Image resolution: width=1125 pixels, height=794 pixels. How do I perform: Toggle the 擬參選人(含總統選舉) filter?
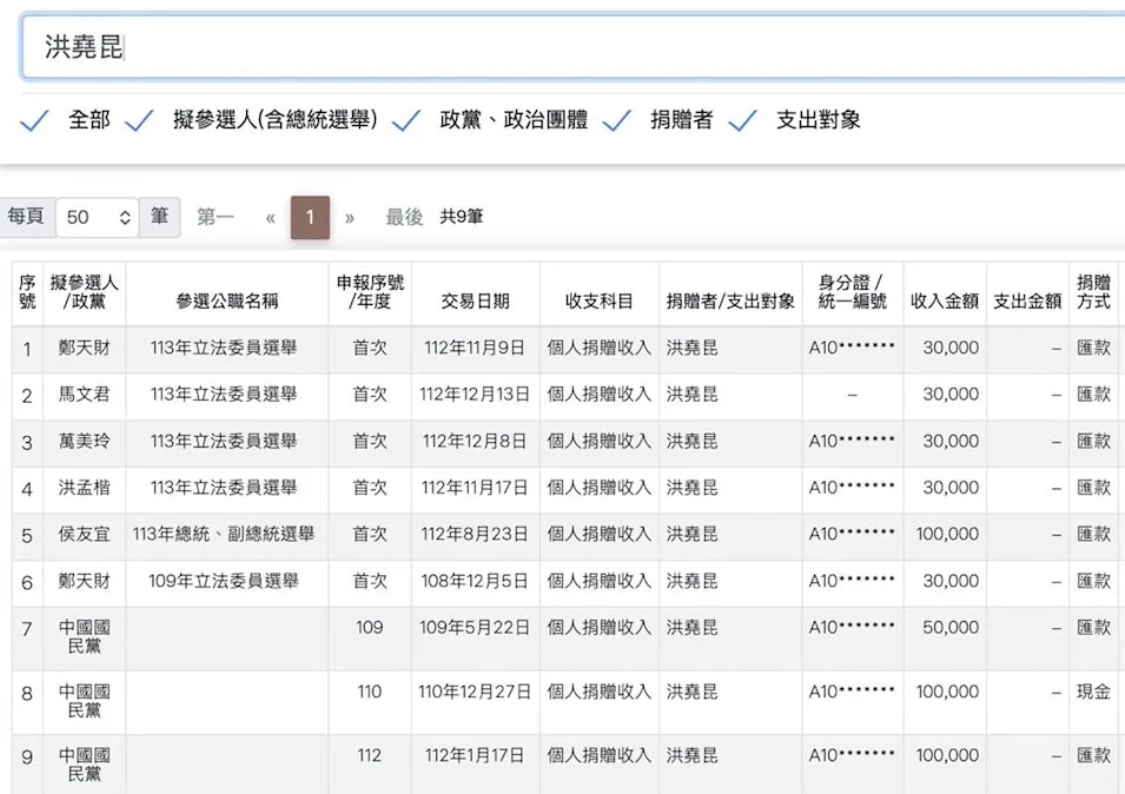point(139,120)
